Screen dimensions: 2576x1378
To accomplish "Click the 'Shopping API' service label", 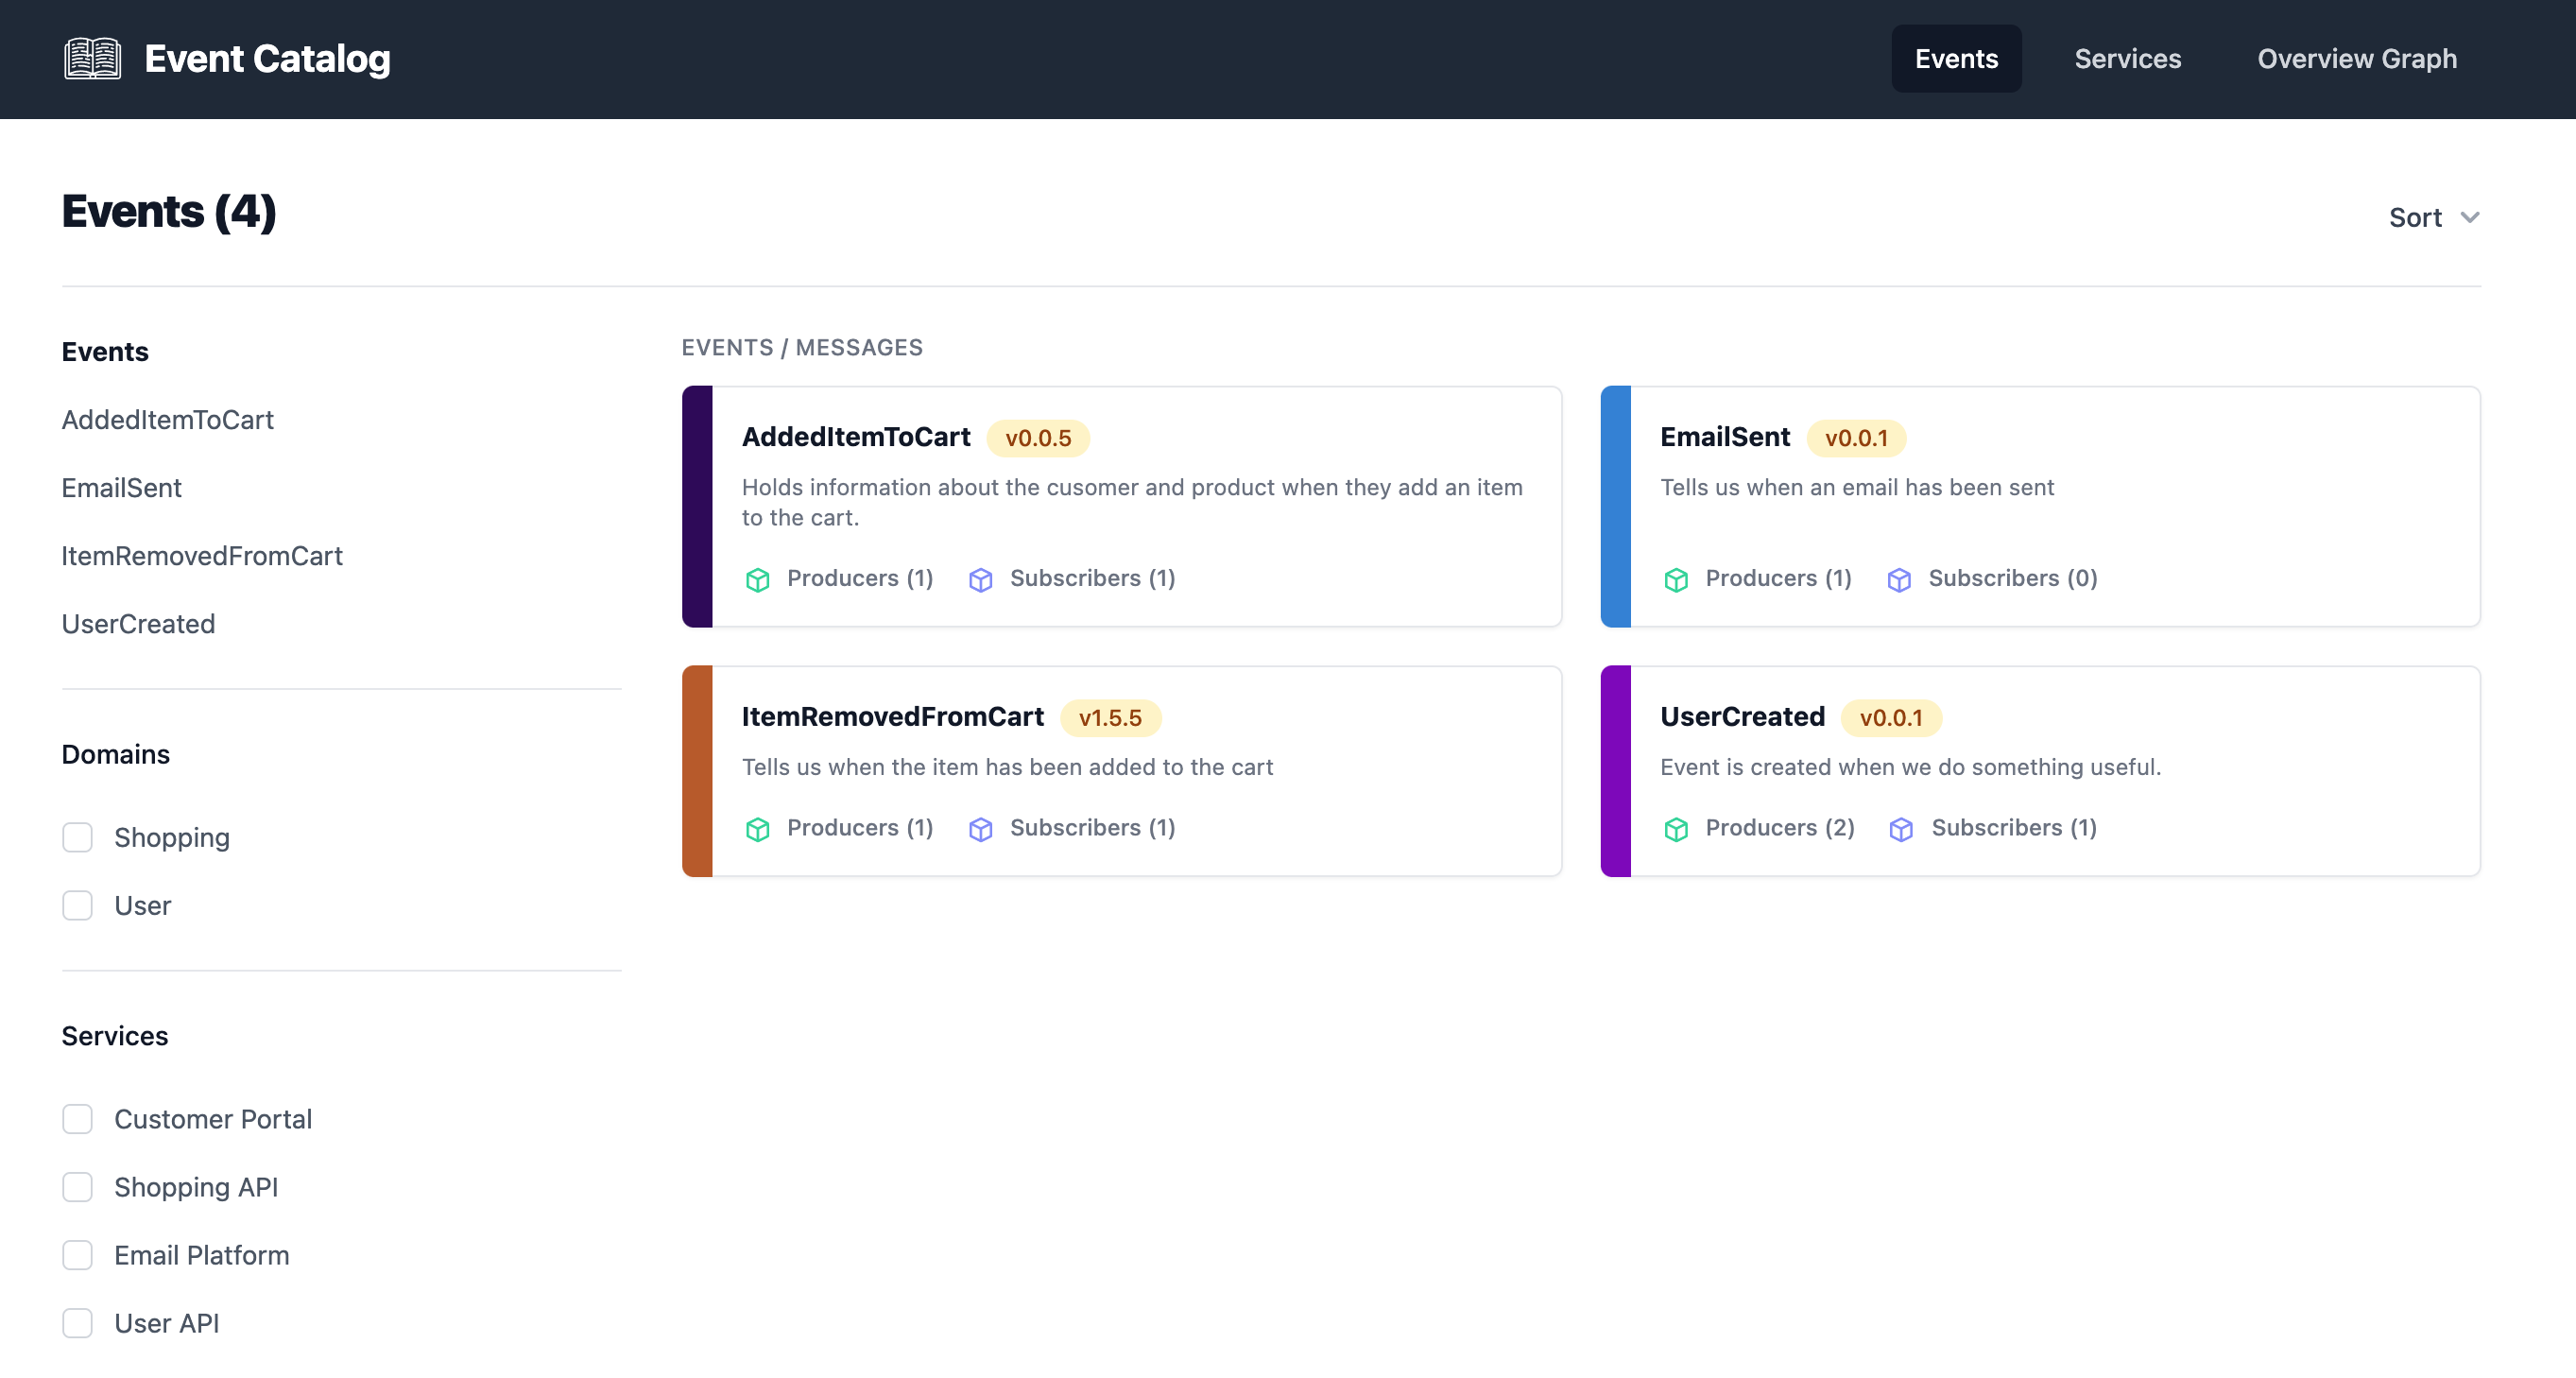I will point(196,1187).
